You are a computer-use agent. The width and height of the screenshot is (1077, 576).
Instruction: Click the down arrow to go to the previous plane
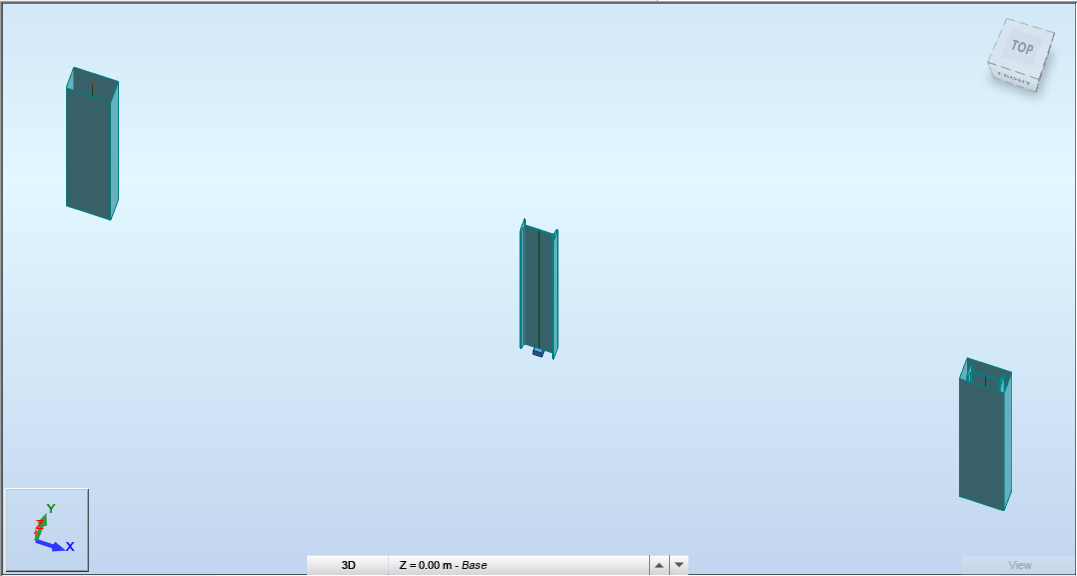tap(677, 564)
